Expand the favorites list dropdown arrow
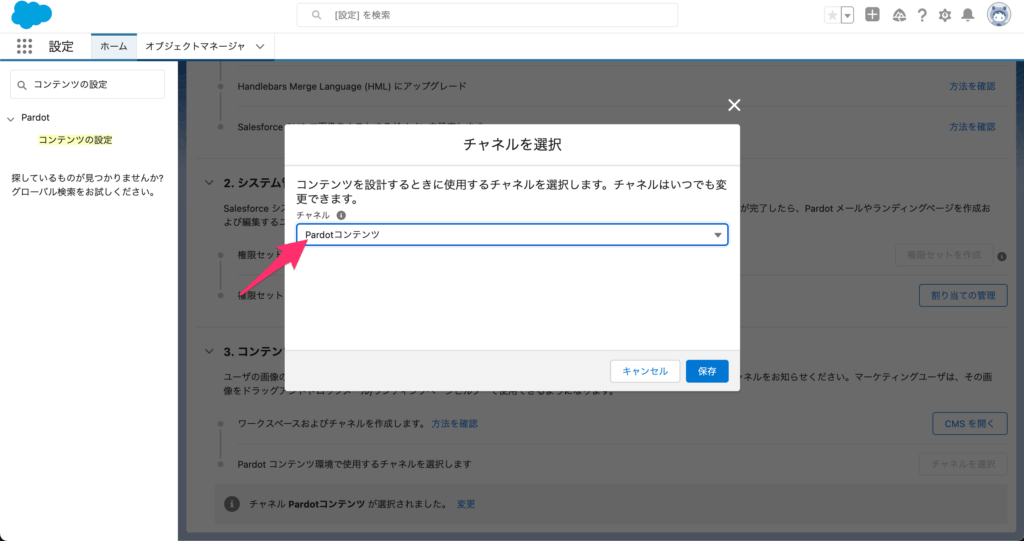This screenshot has width=1024, height=541. pyautogui.click(x=848, y=15)
